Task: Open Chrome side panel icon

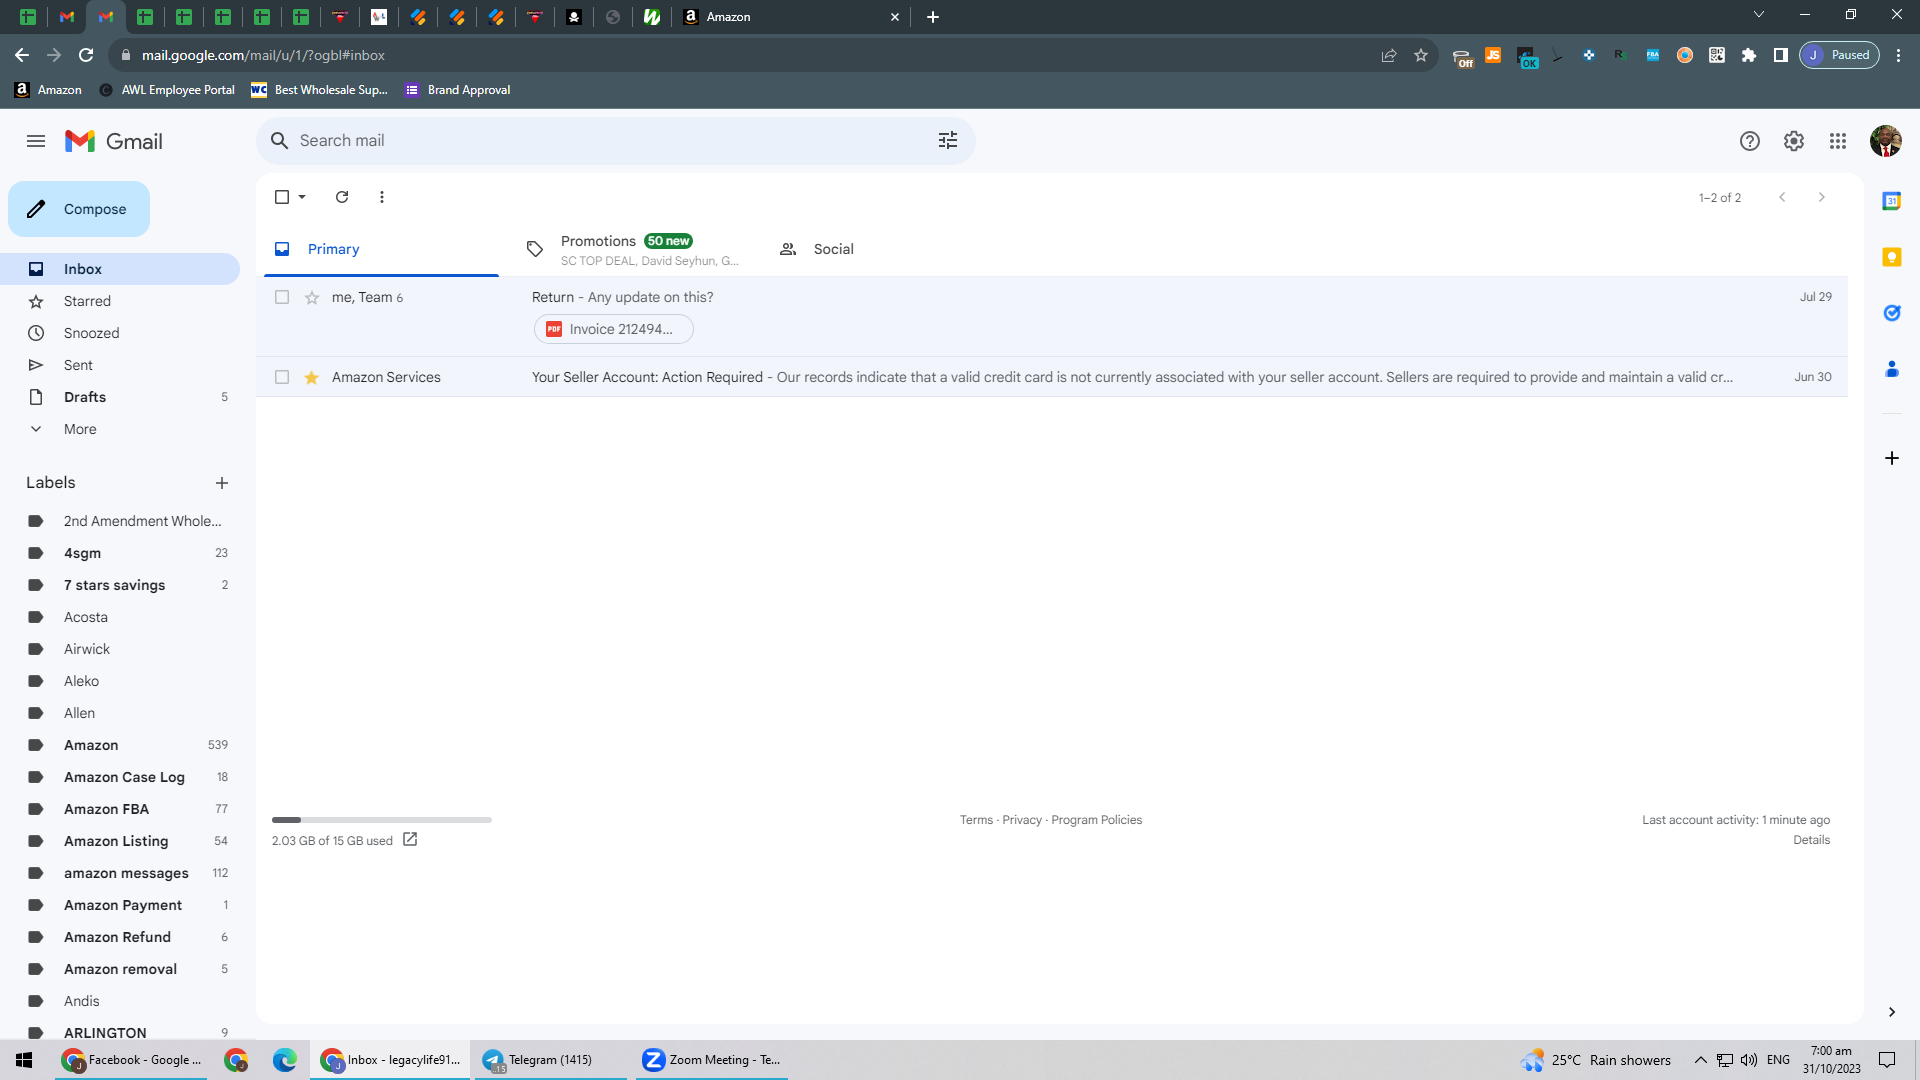Action: [x=1781, y=55]
